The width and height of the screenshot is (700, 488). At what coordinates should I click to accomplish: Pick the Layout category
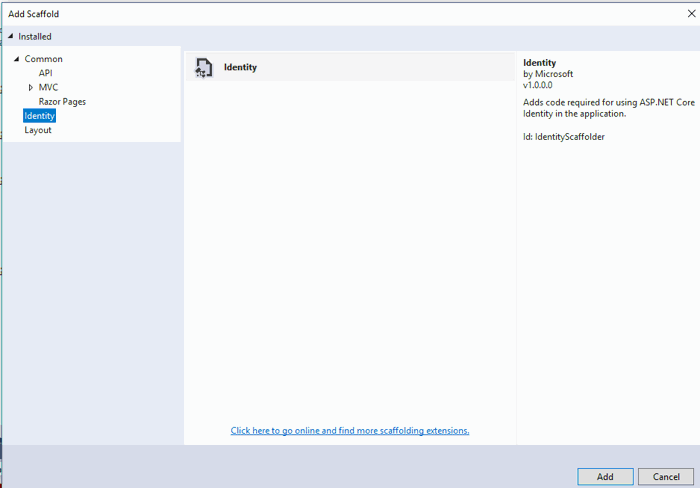pos(38,130)
